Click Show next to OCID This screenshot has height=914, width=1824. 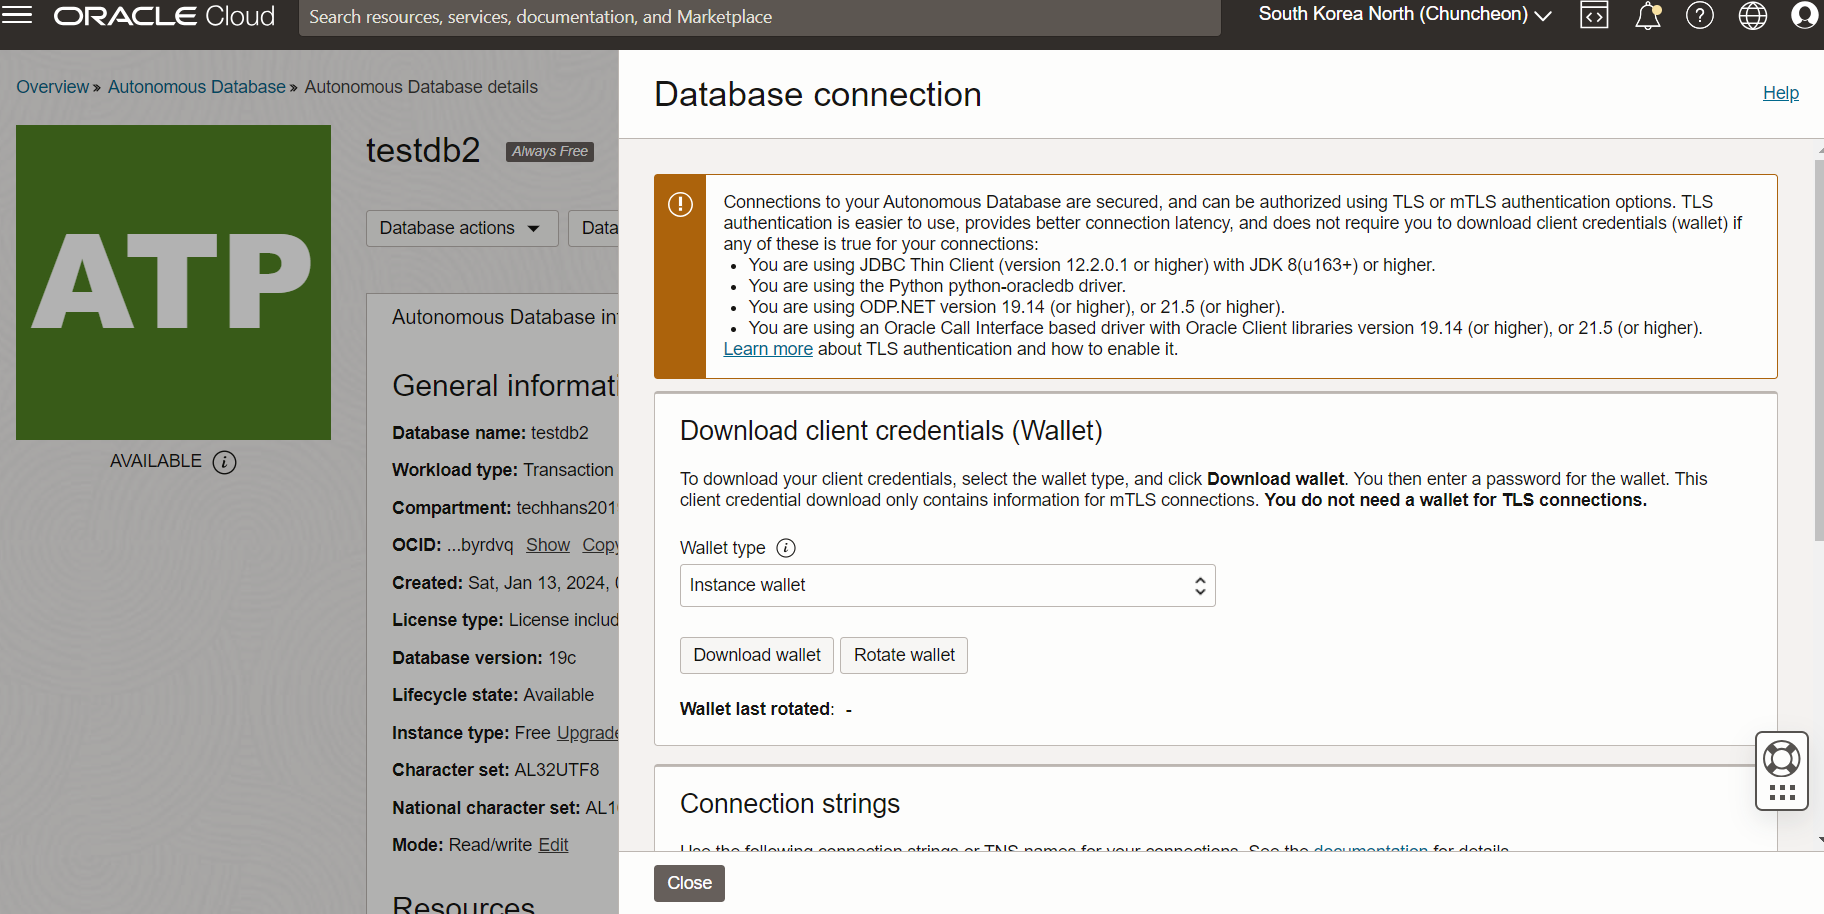point(548,545)
